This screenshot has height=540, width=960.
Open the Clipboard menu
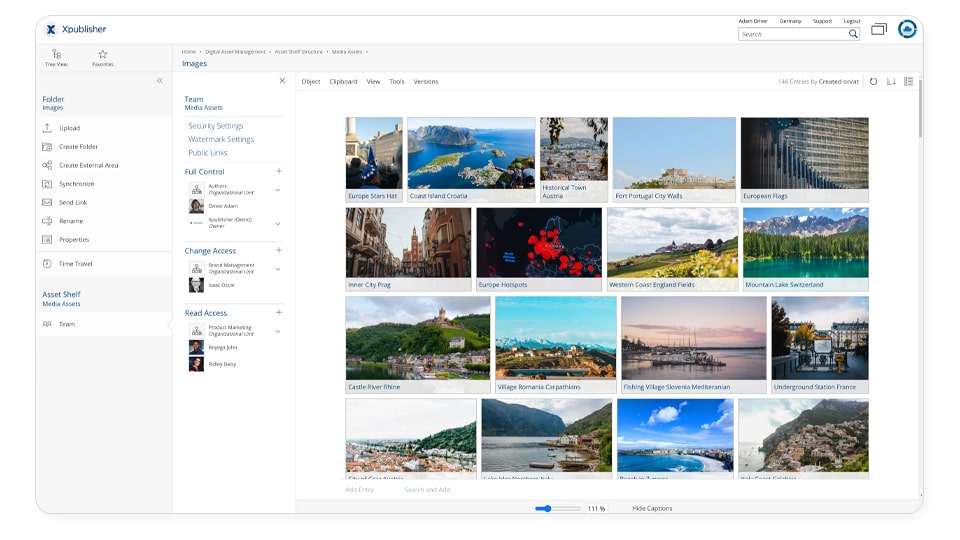click(343, 81)
